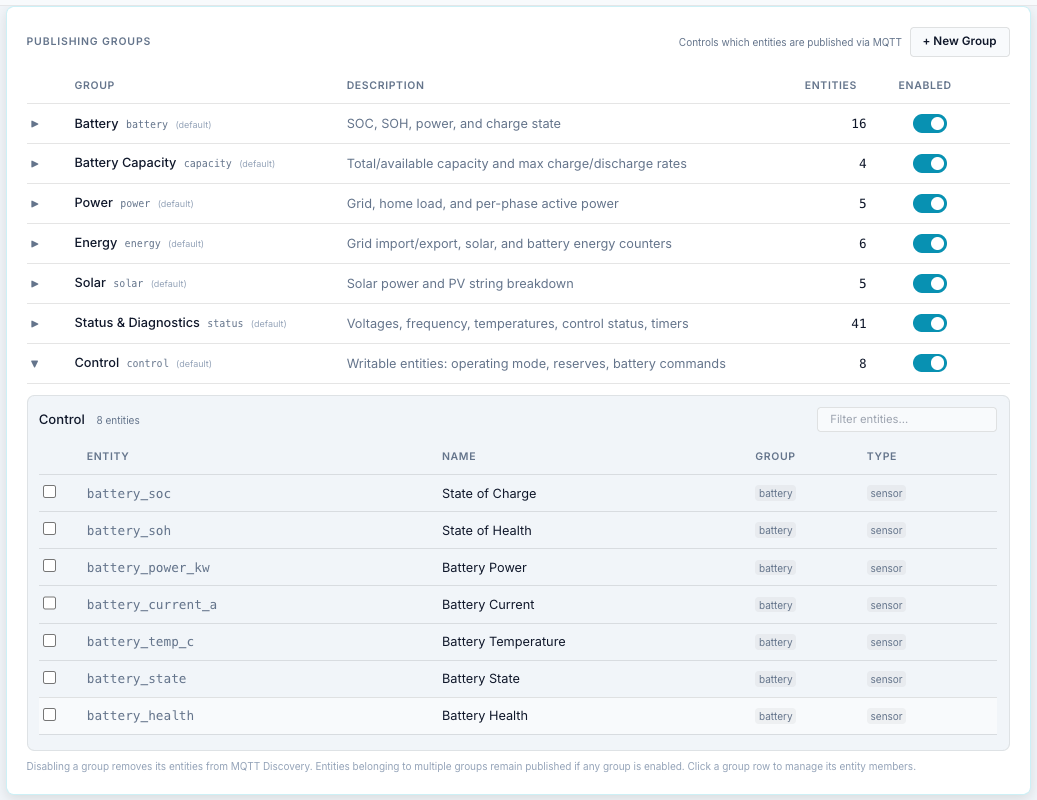Expand the Battery group row
This screenshot has height=800, width=1037.
pyautogui.click(x=35, y=124)
